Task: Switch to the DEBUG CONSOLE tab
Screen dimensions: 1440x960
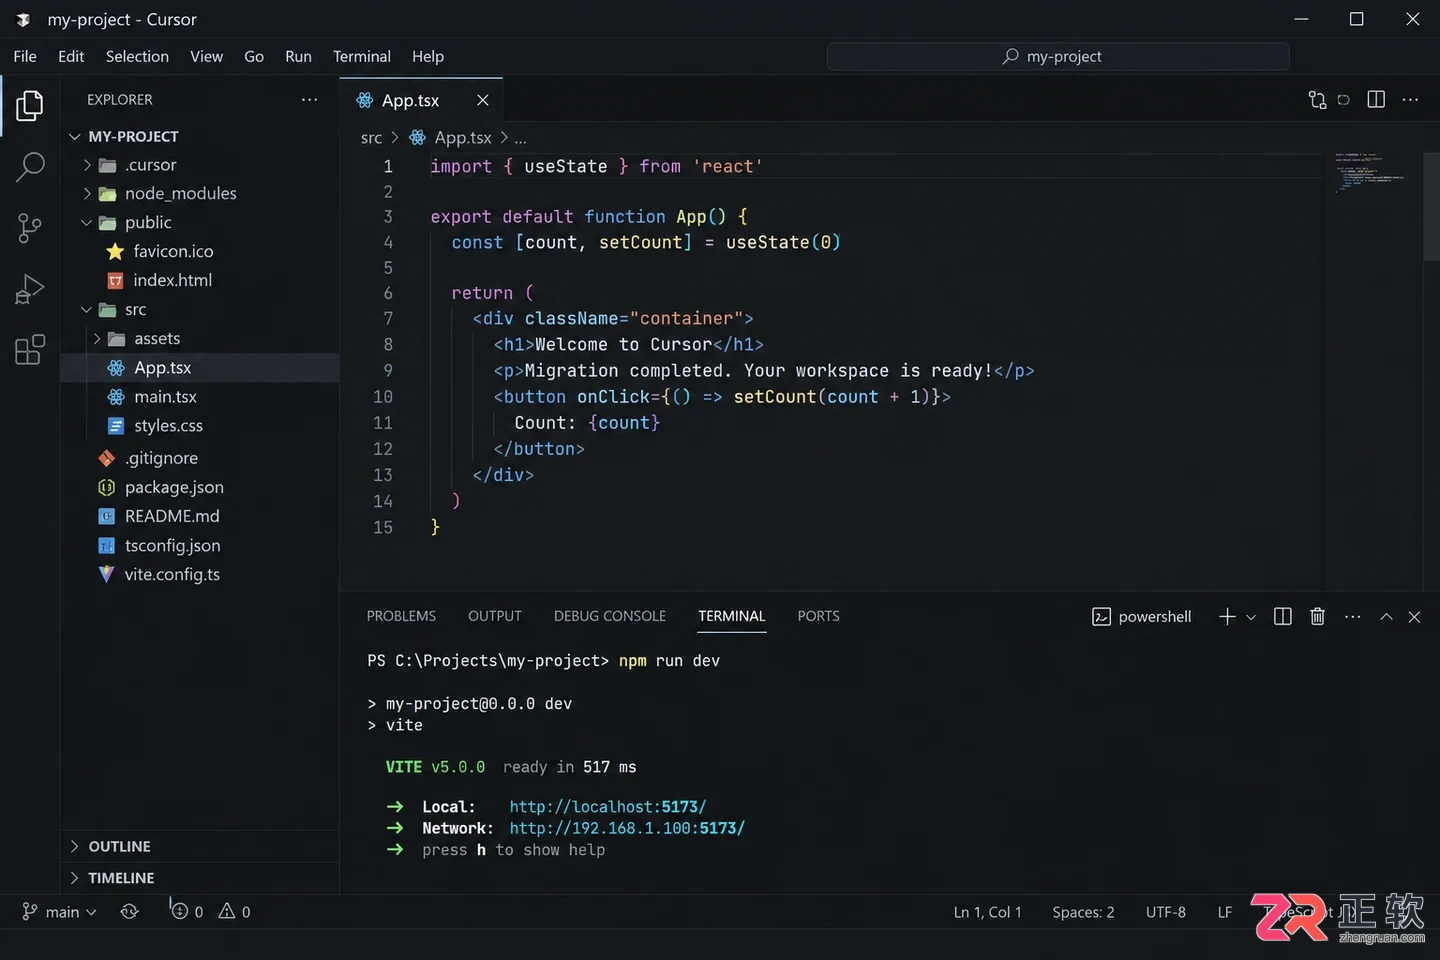Action: [x=610, y=617]
